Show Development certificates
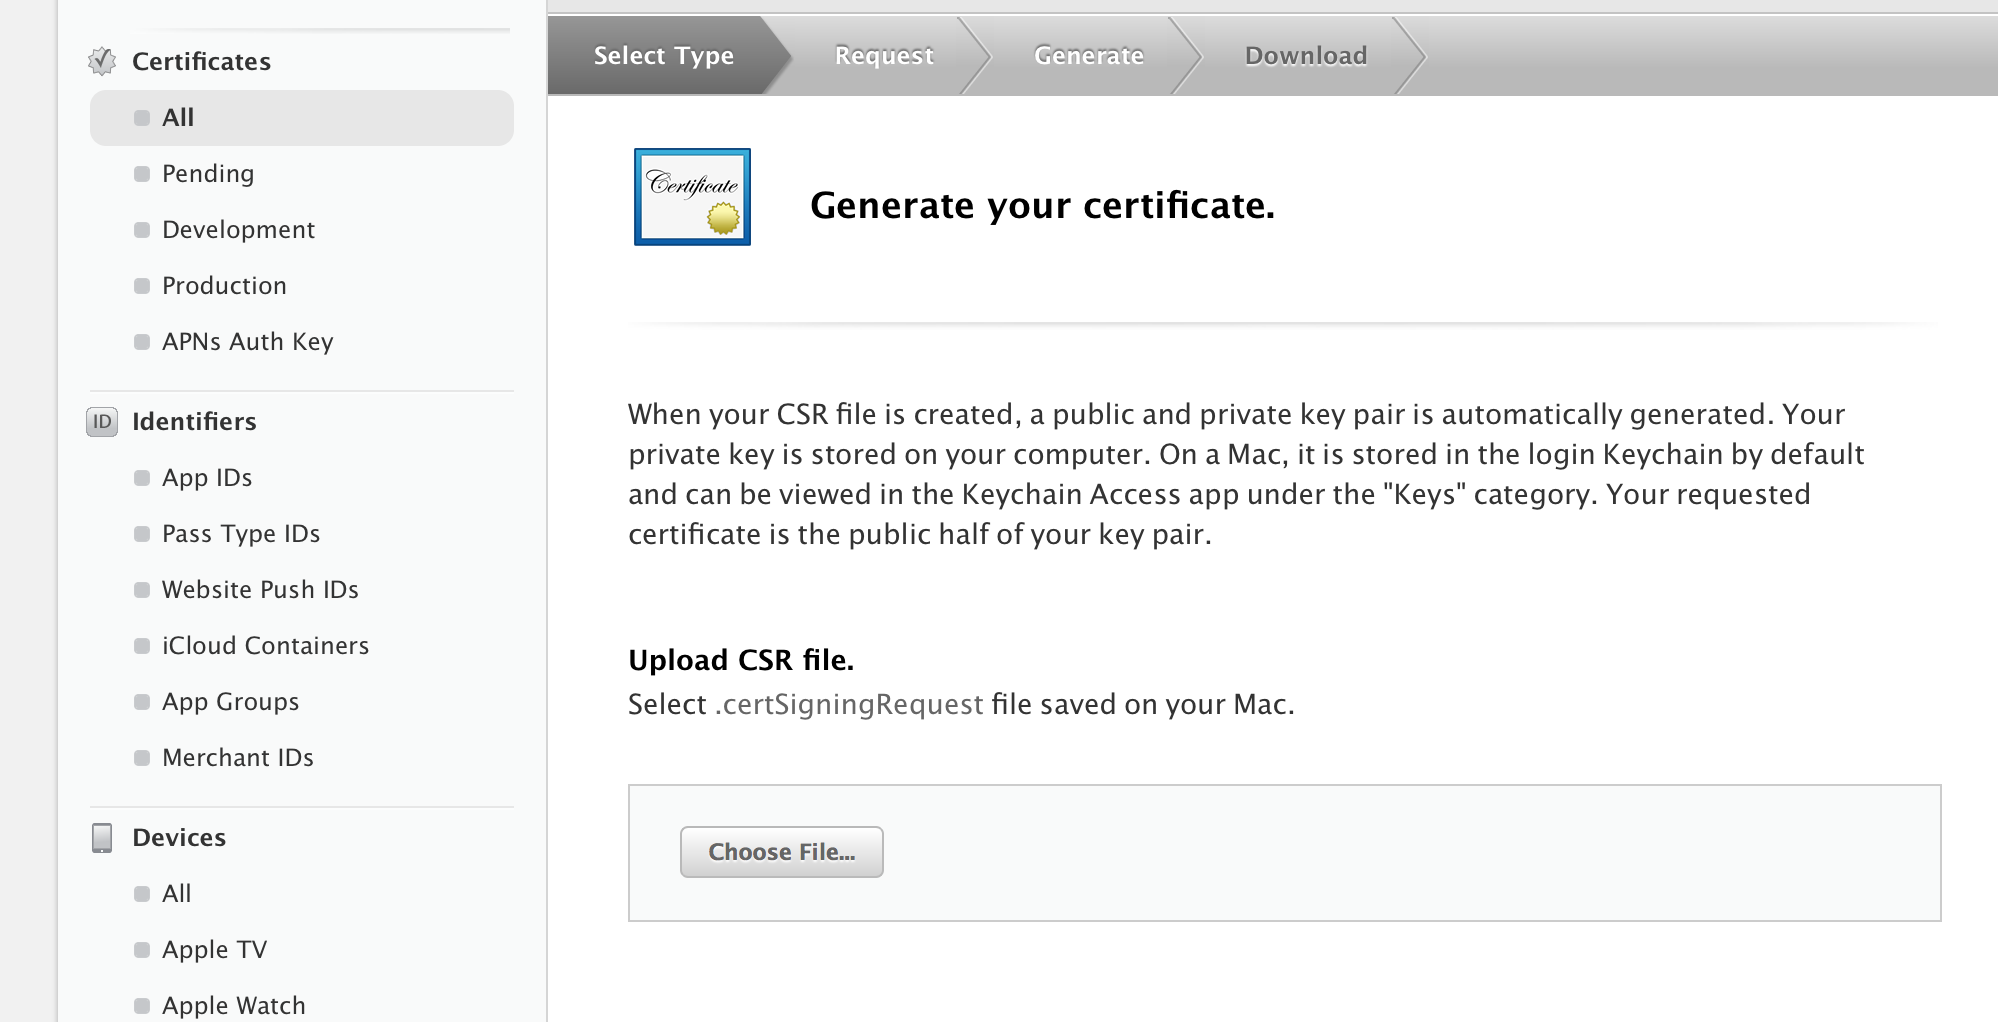 (238, 230)
